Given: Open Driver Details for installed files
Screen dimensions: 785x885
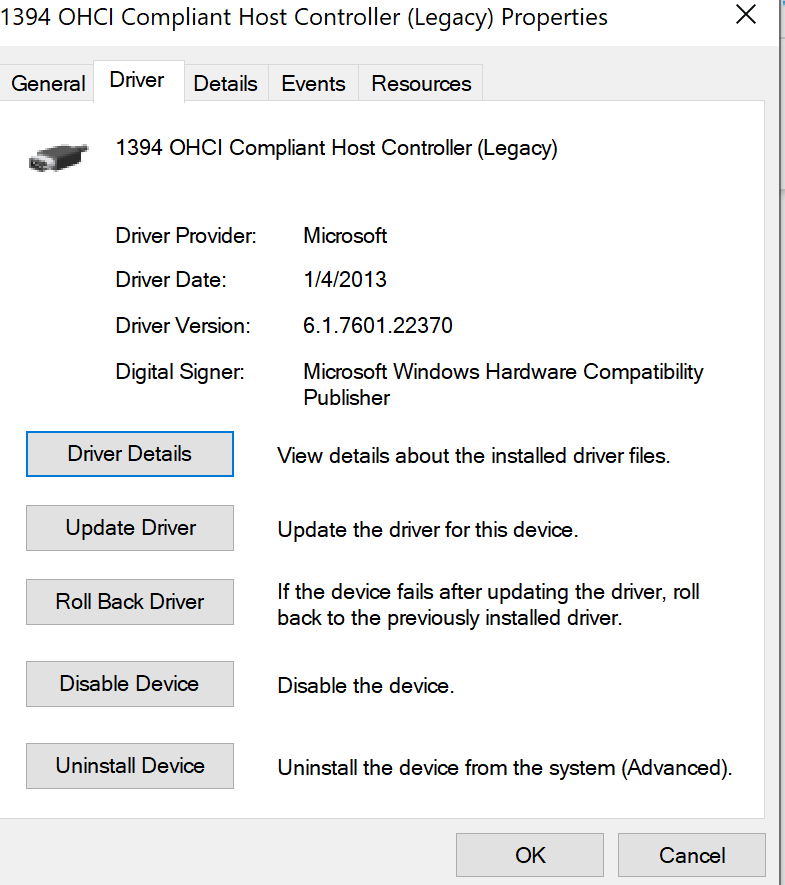Looking at the screenshot, I should (x=130, y=454).
